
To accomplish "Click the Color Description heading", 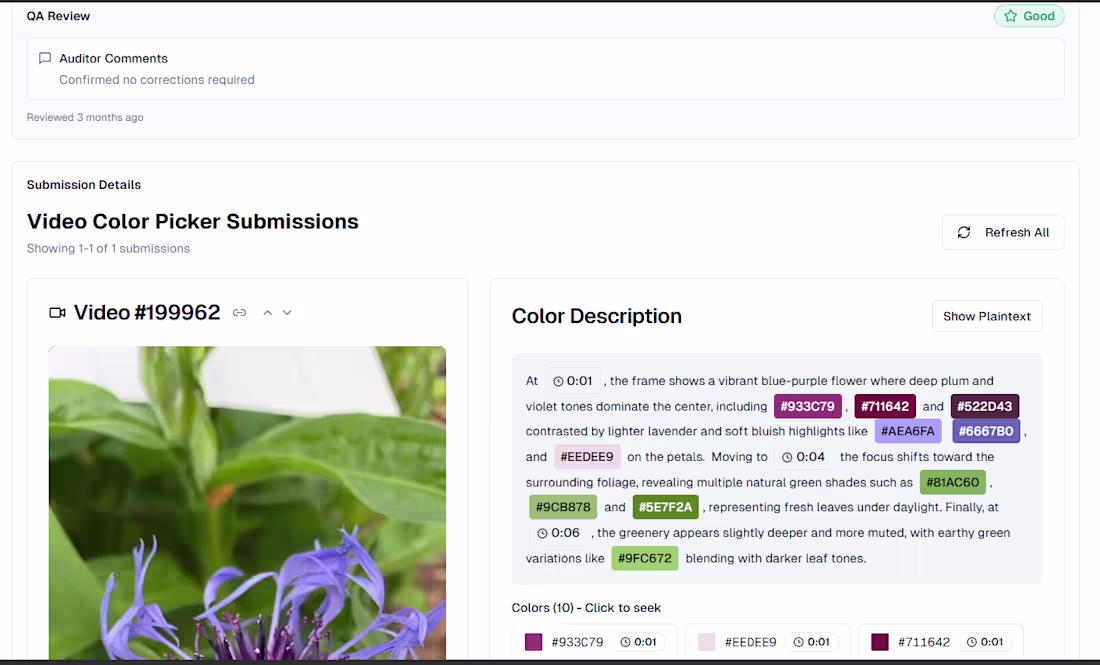I will [x=596, y=316].
